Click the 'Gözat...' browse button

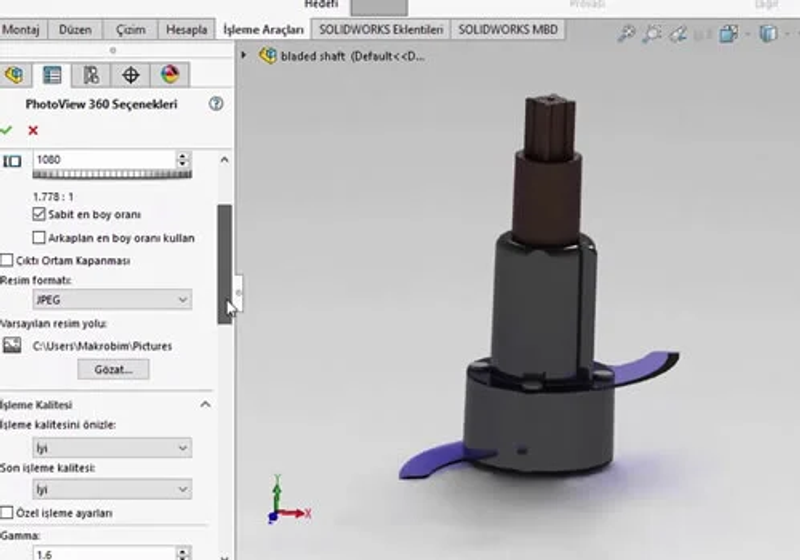(x=113, y=369)
